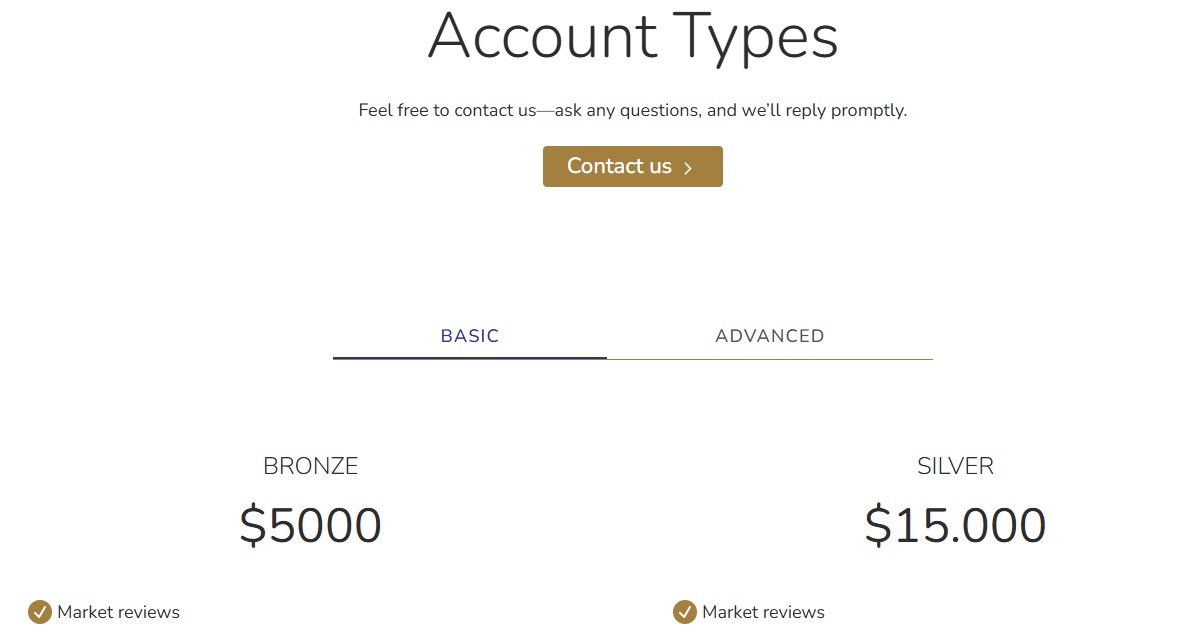Click the contact prompt text above the button
This screenshot has height=629, width=1189.
click(632, 110)
